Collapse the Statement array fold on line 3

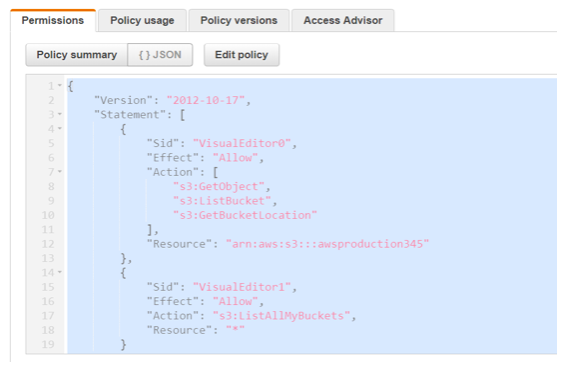point(60,114)
